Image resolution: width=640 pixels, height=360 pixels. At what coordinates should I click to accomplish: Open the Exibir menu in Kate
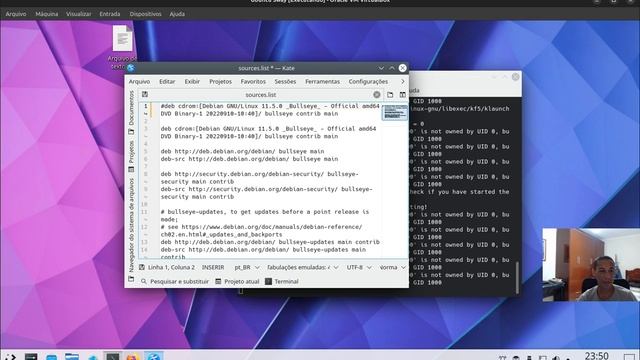pos(192,82)
